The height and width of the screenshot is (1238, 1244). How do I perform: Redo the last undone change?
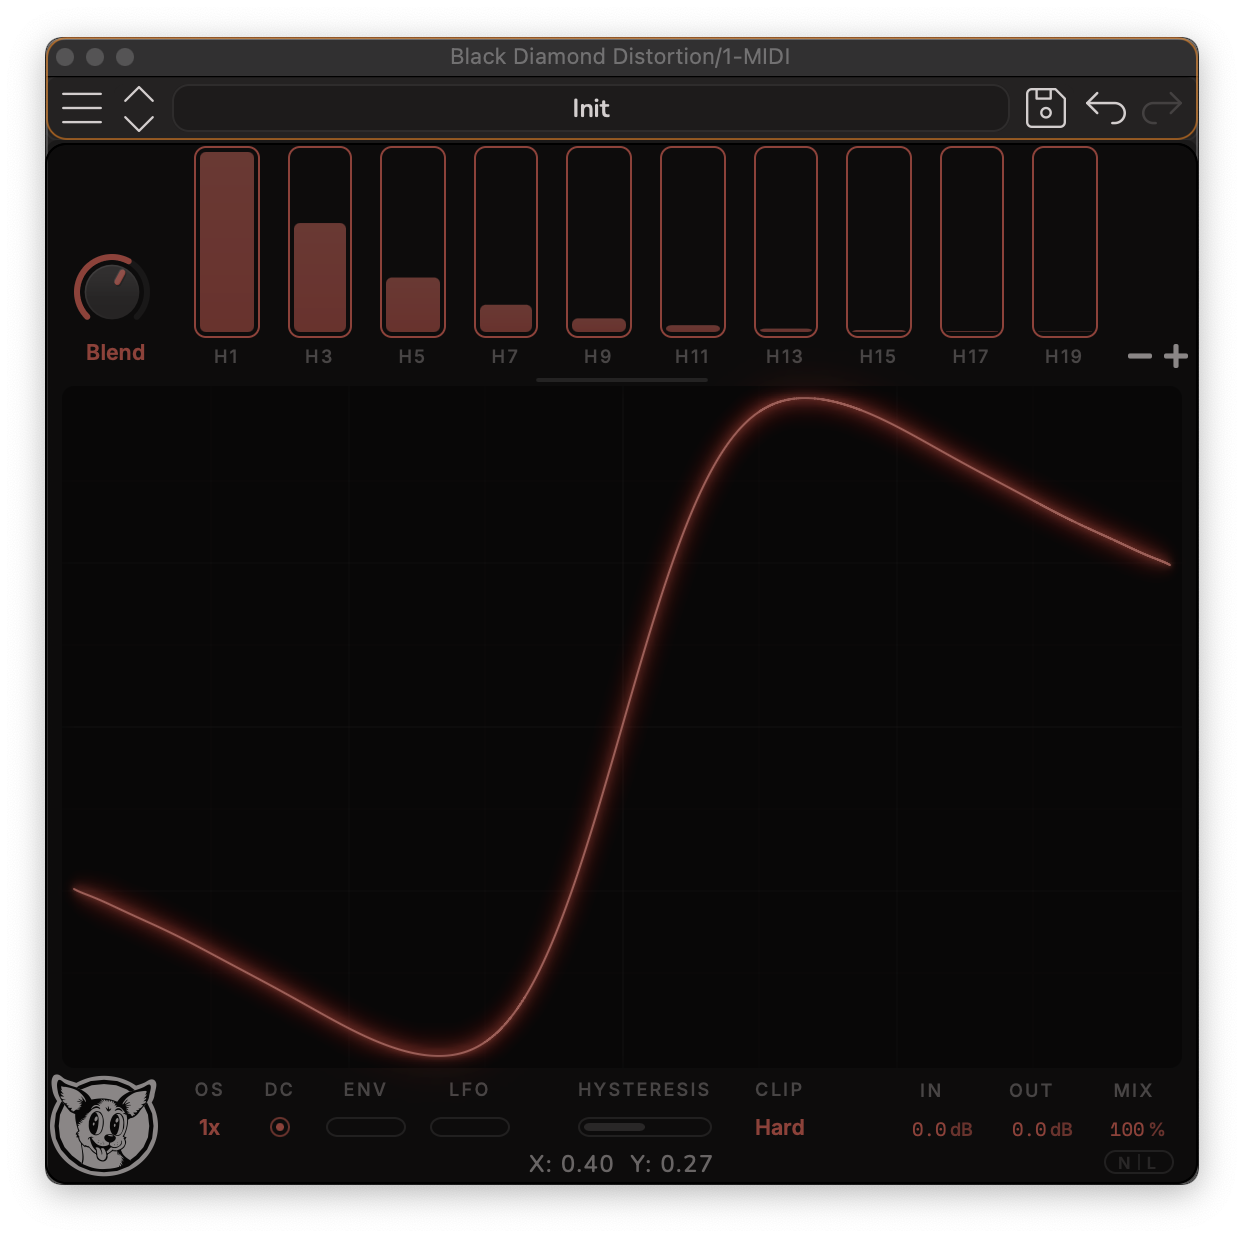[1162, 107]
